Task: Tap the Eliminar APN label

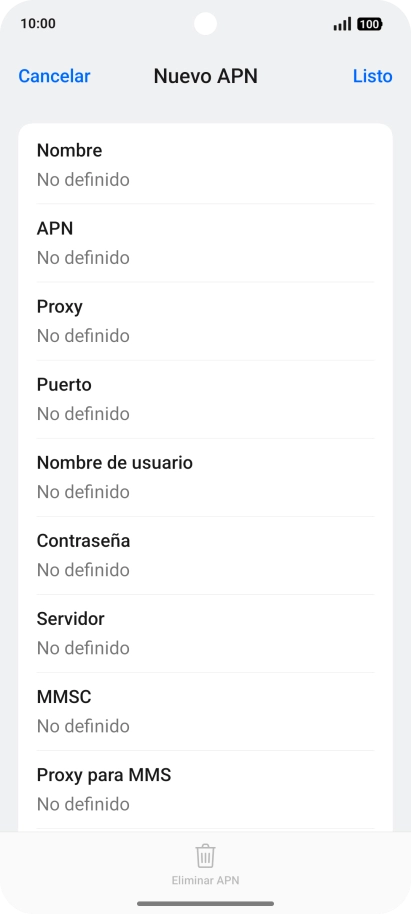Action: [205, 880]
